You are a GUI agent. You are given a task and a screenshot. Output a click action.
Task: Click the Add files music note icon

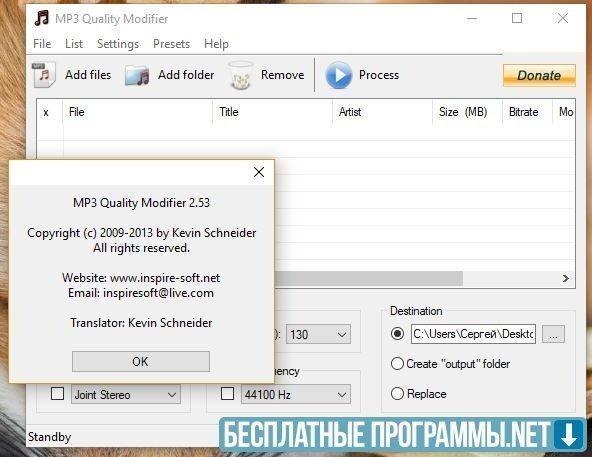tap(44, 74)
